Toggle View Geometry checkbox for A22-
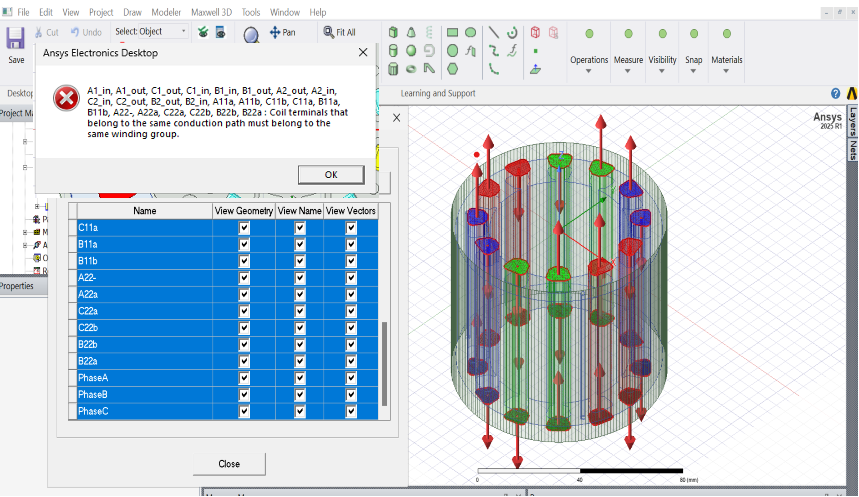Screen dimensions: 859x497 (244, 278)
